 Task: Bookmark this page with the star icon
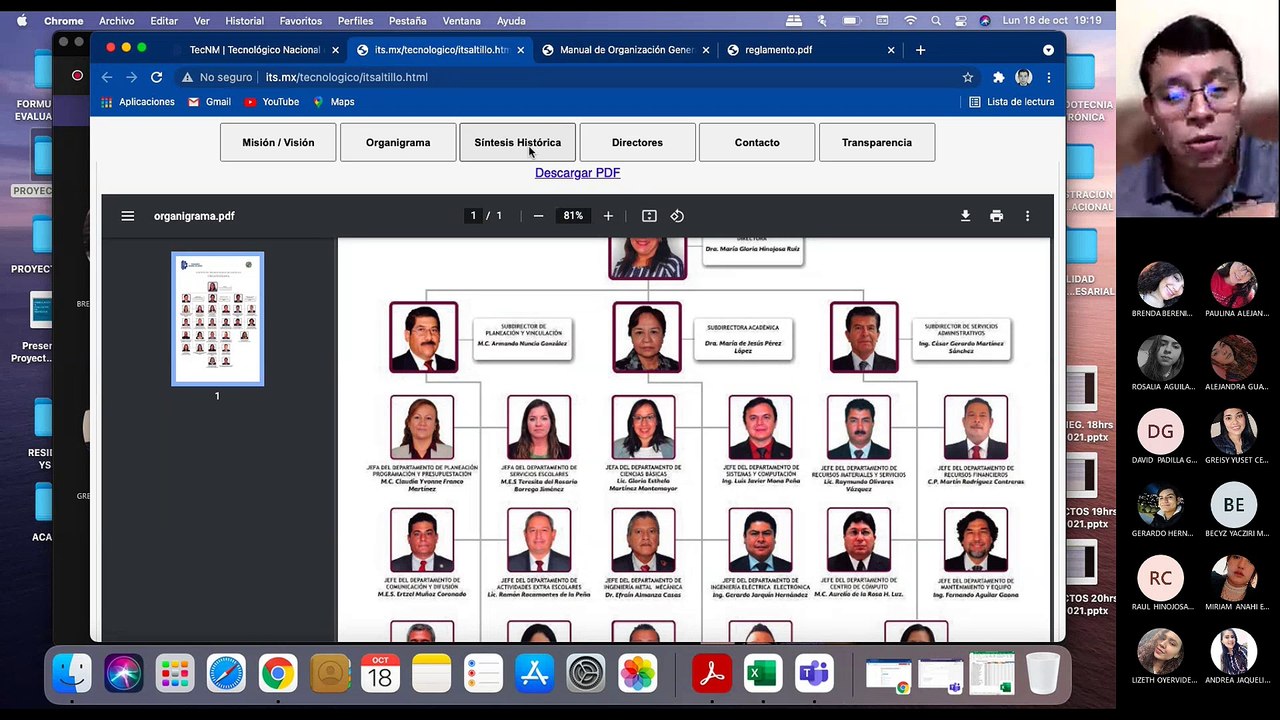coord(968,77)
